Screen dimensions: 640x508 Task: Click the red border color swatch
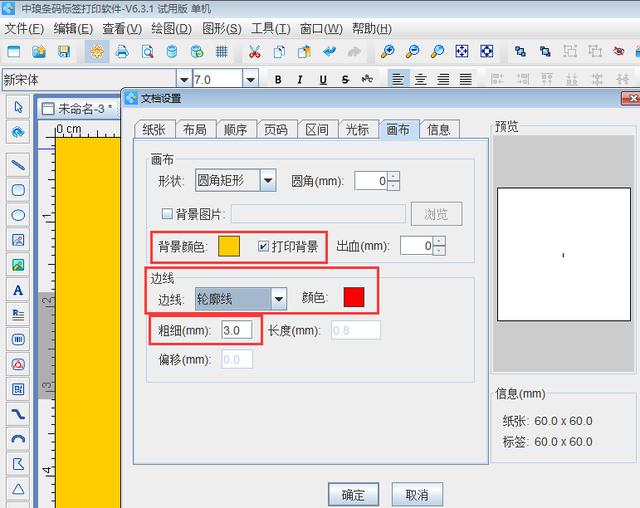point(354,297)
